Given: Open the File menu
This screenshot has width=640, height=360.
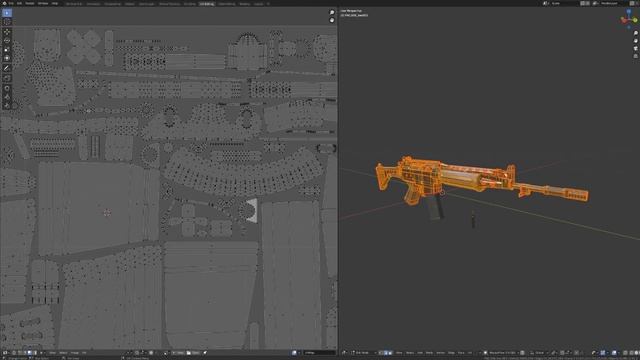Looking at the screenshot, I should (11, 3).
